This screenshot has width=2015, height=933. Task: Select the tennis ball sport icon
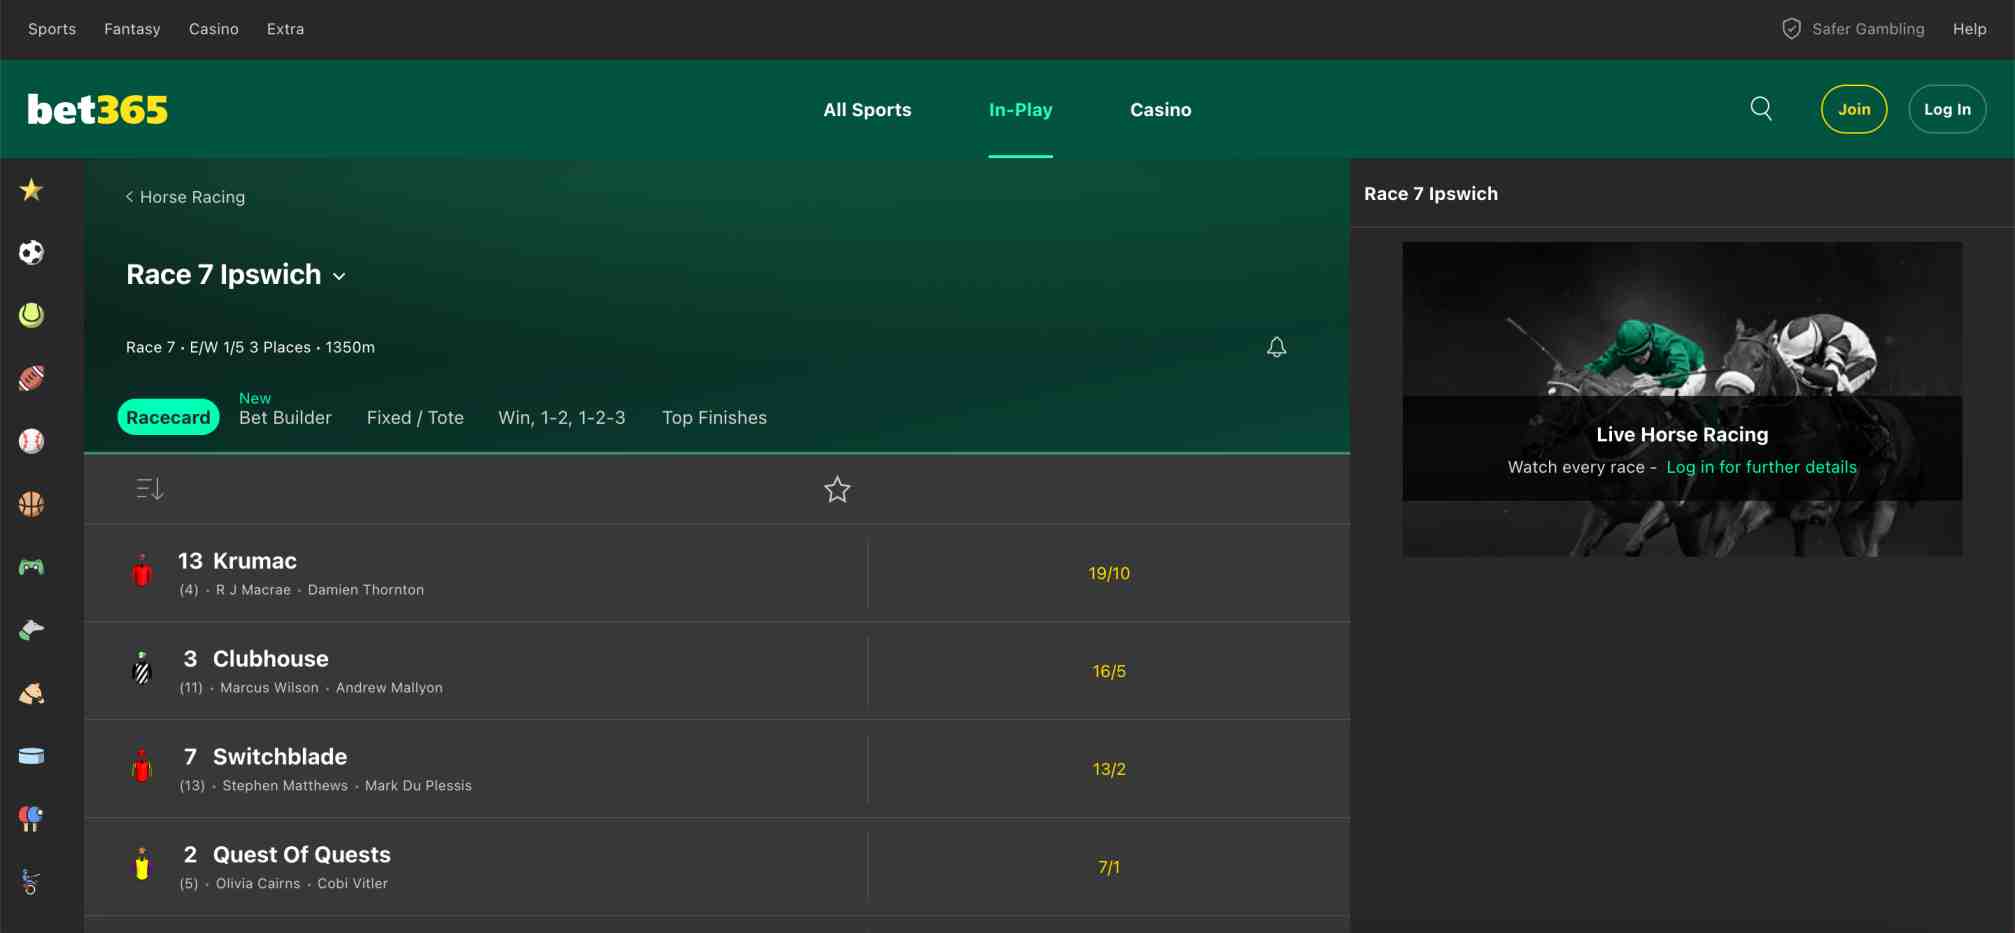point(31,316)
